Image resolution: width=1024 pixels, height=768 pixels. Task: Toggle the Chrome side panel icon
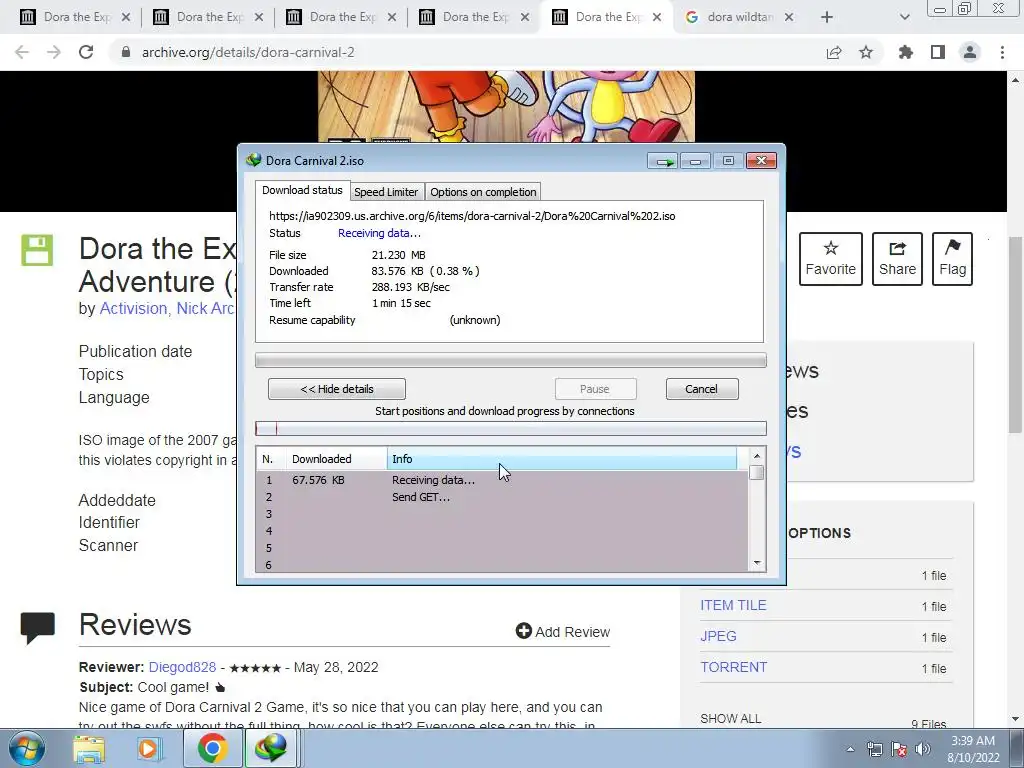938,52
